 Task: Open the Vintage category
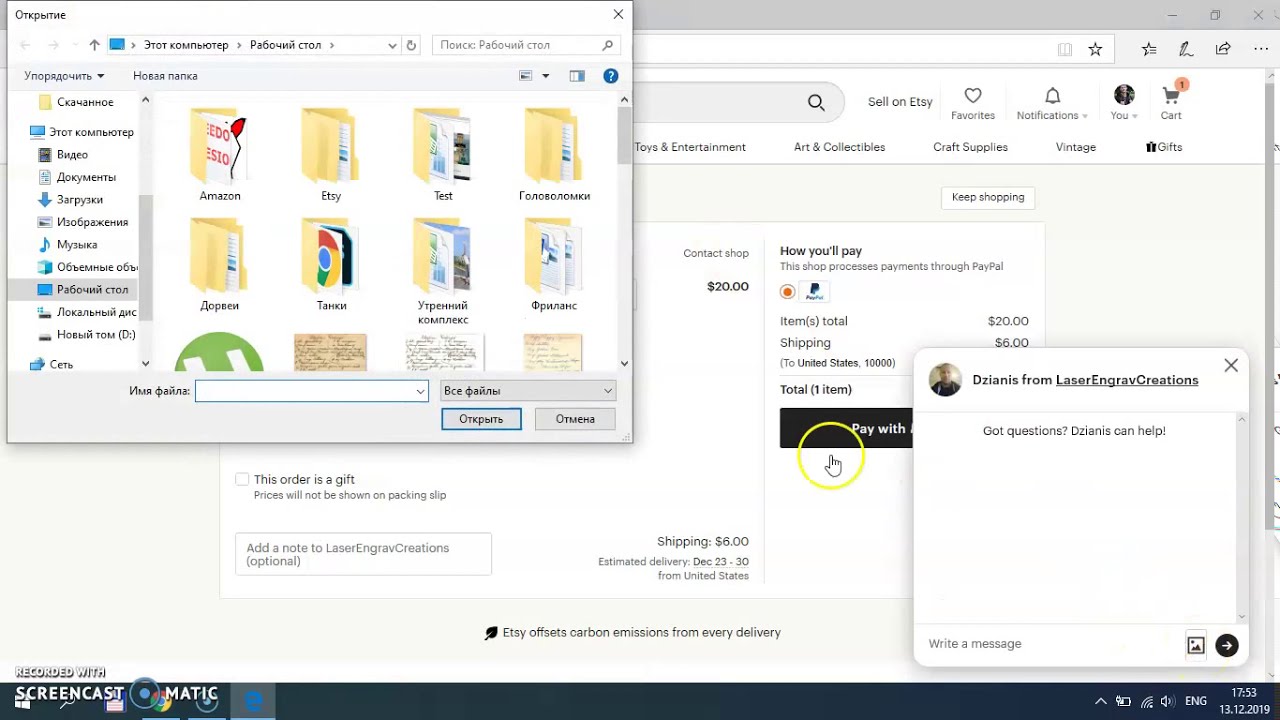pyautogui.click(x=1075, y=147)
